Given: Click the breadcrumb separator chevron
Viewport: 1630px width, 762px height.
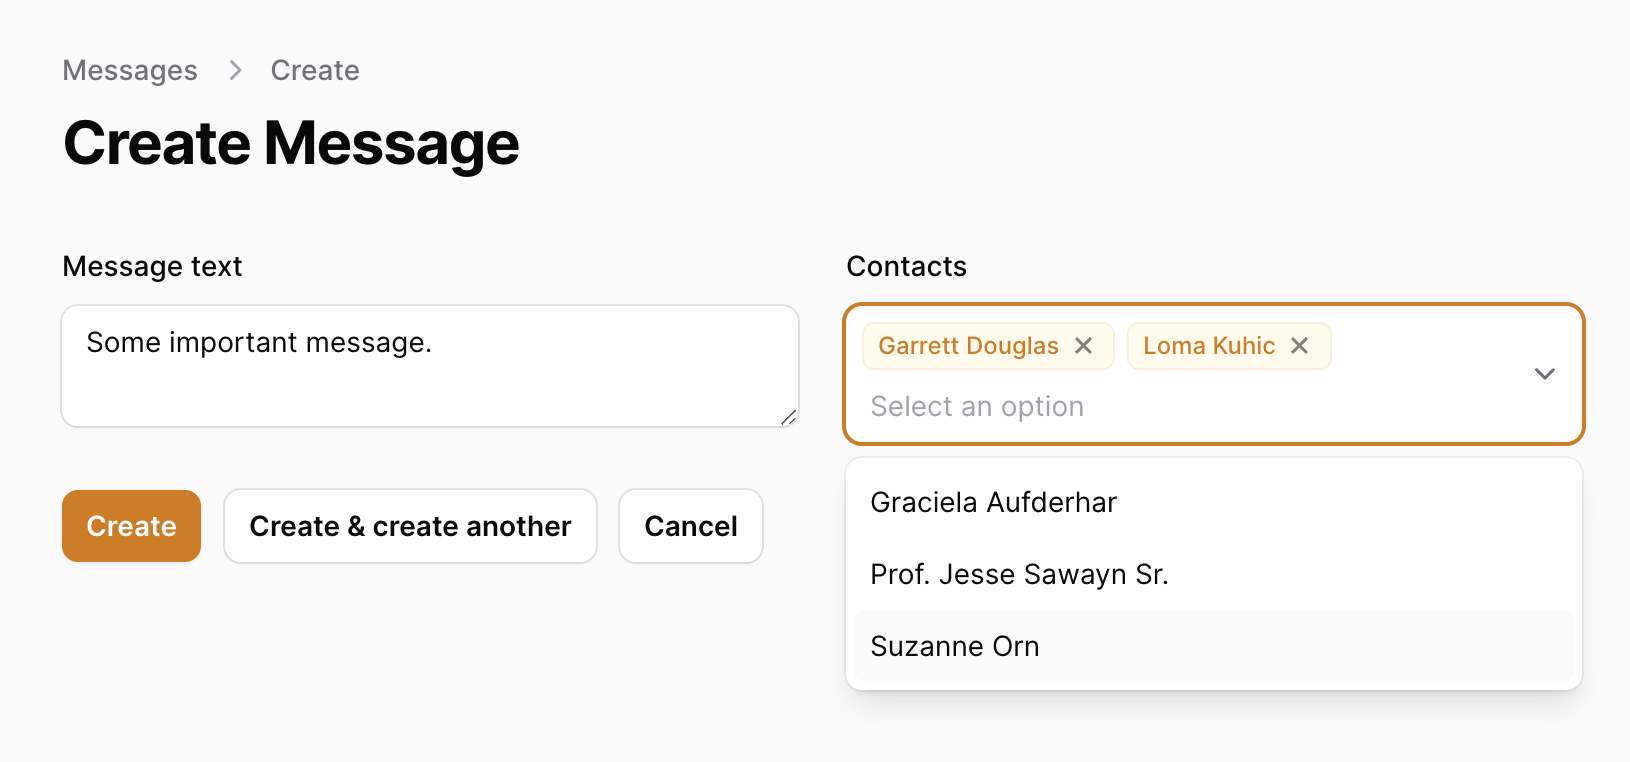Looking at the screenshot, I should pyautogui.click(x=235, y=70).
